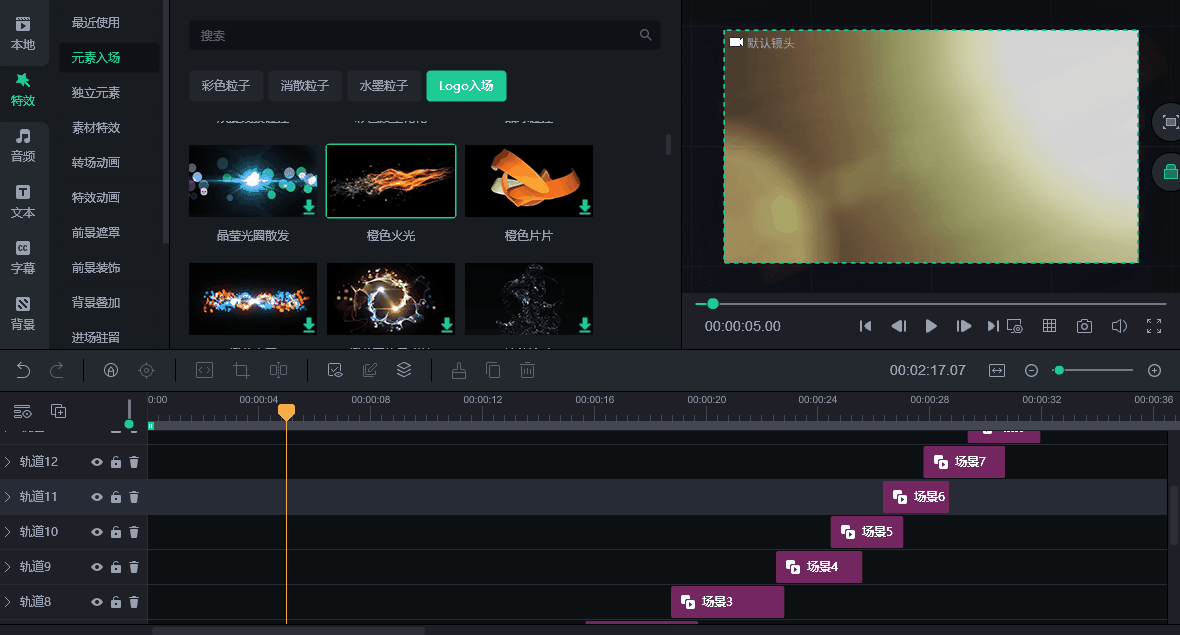This screenshot has height=635, width=1180.
Task: Lock track 轨道9
Action: (x=116, y=567)
